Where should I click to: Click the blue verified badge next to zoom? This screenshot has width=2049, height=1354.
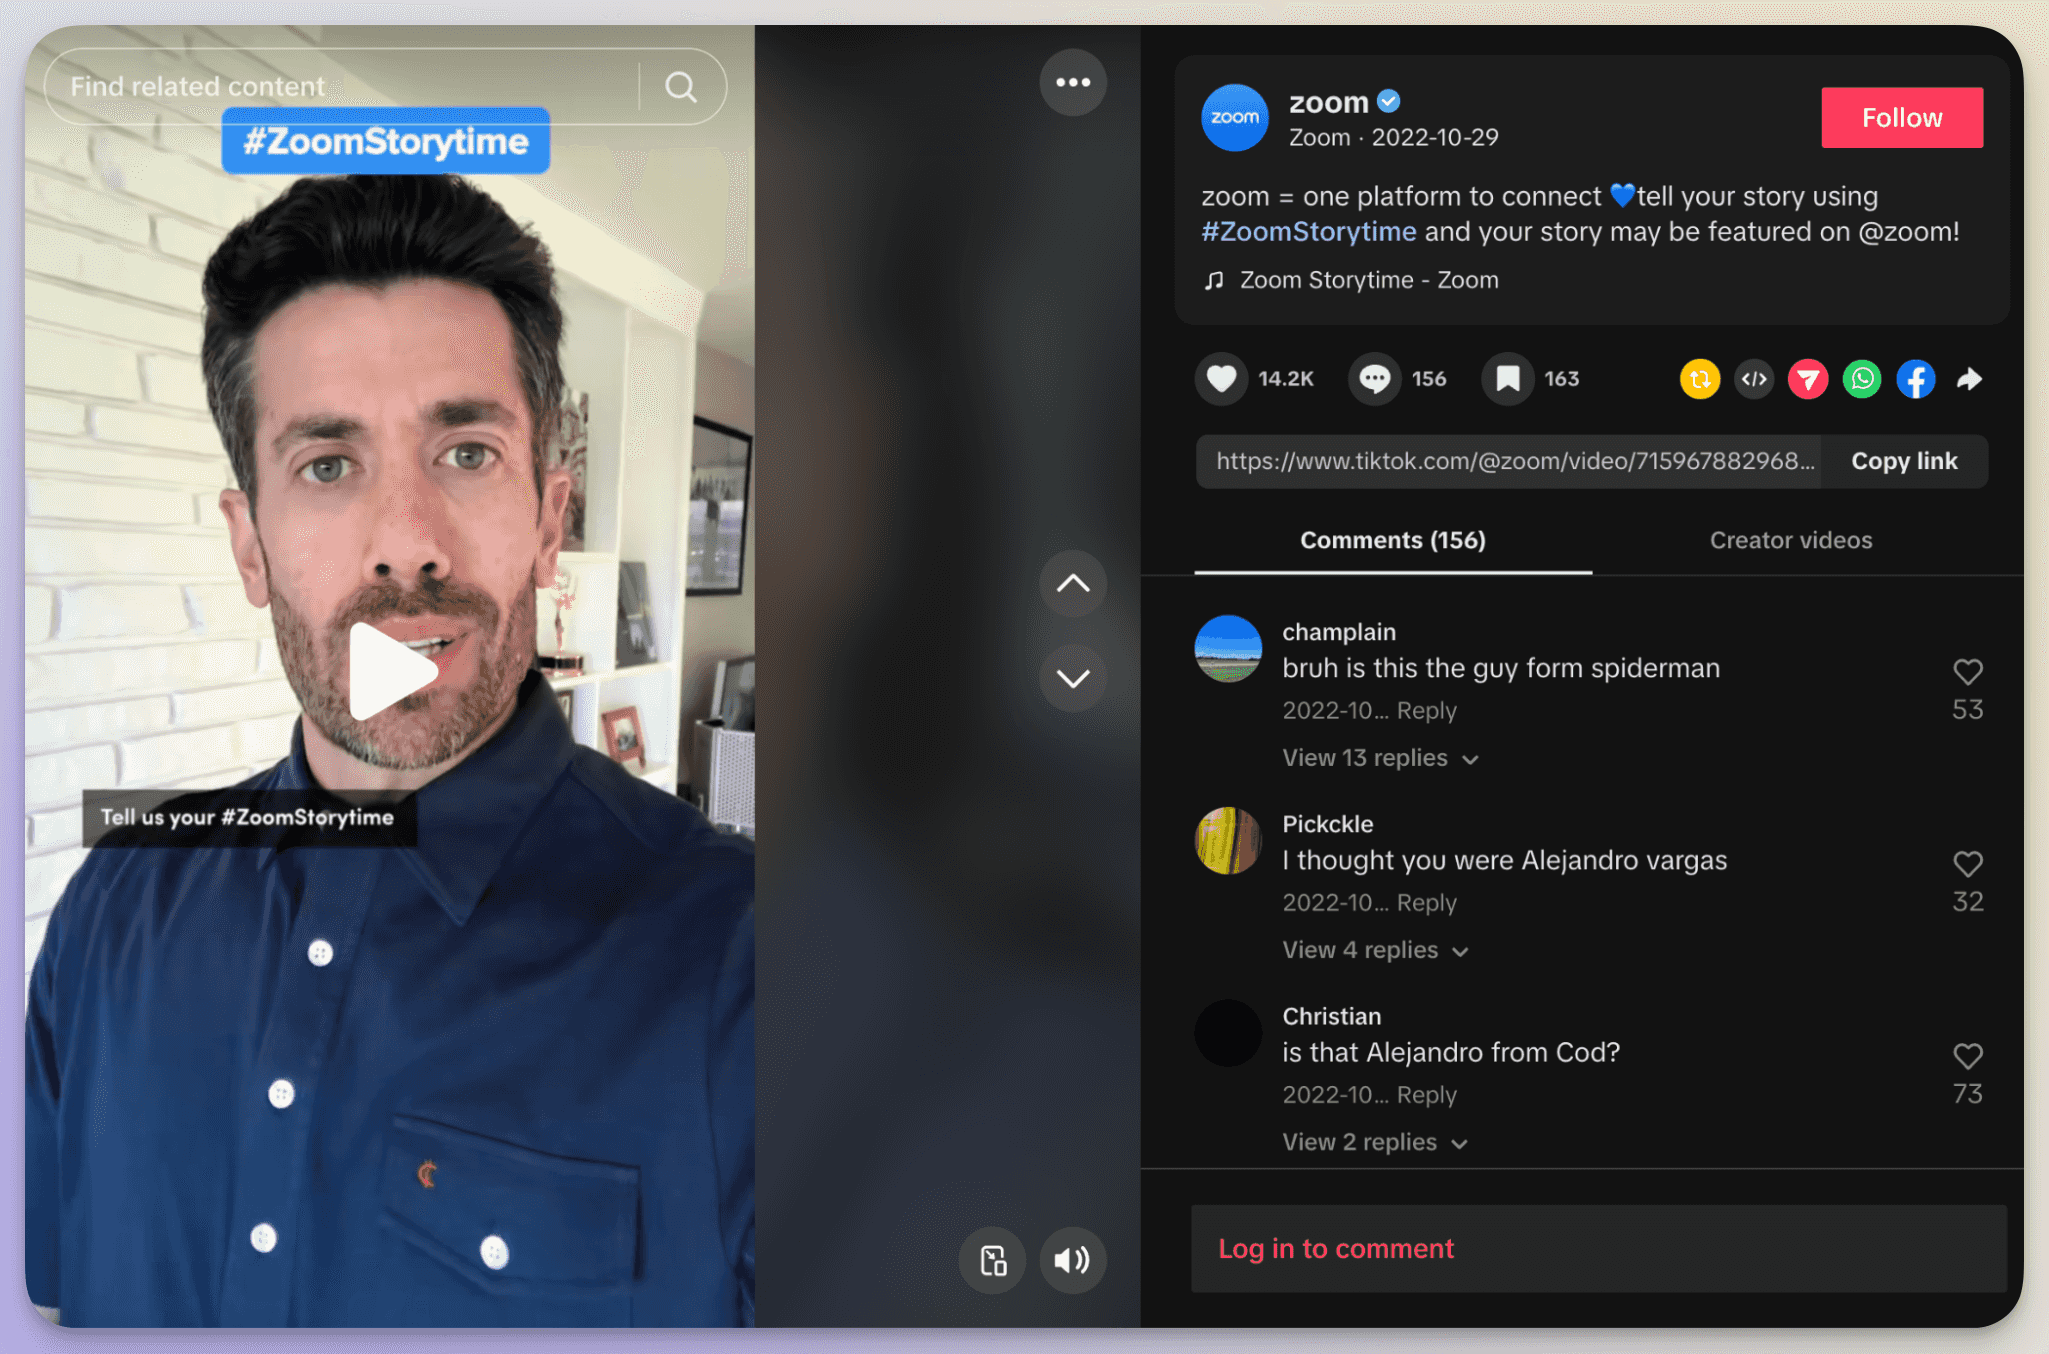(x=1388, y=101)
